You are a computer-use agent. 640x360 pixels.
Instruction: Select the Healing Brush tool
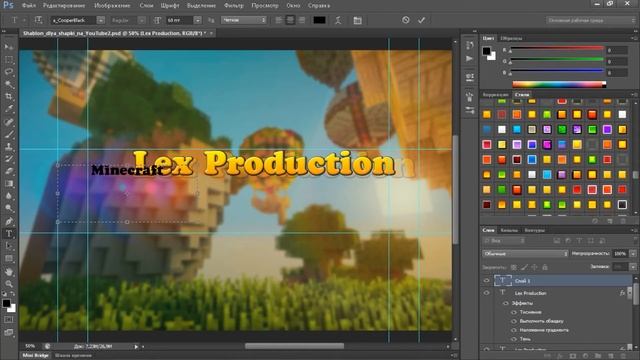click(9, 122)
